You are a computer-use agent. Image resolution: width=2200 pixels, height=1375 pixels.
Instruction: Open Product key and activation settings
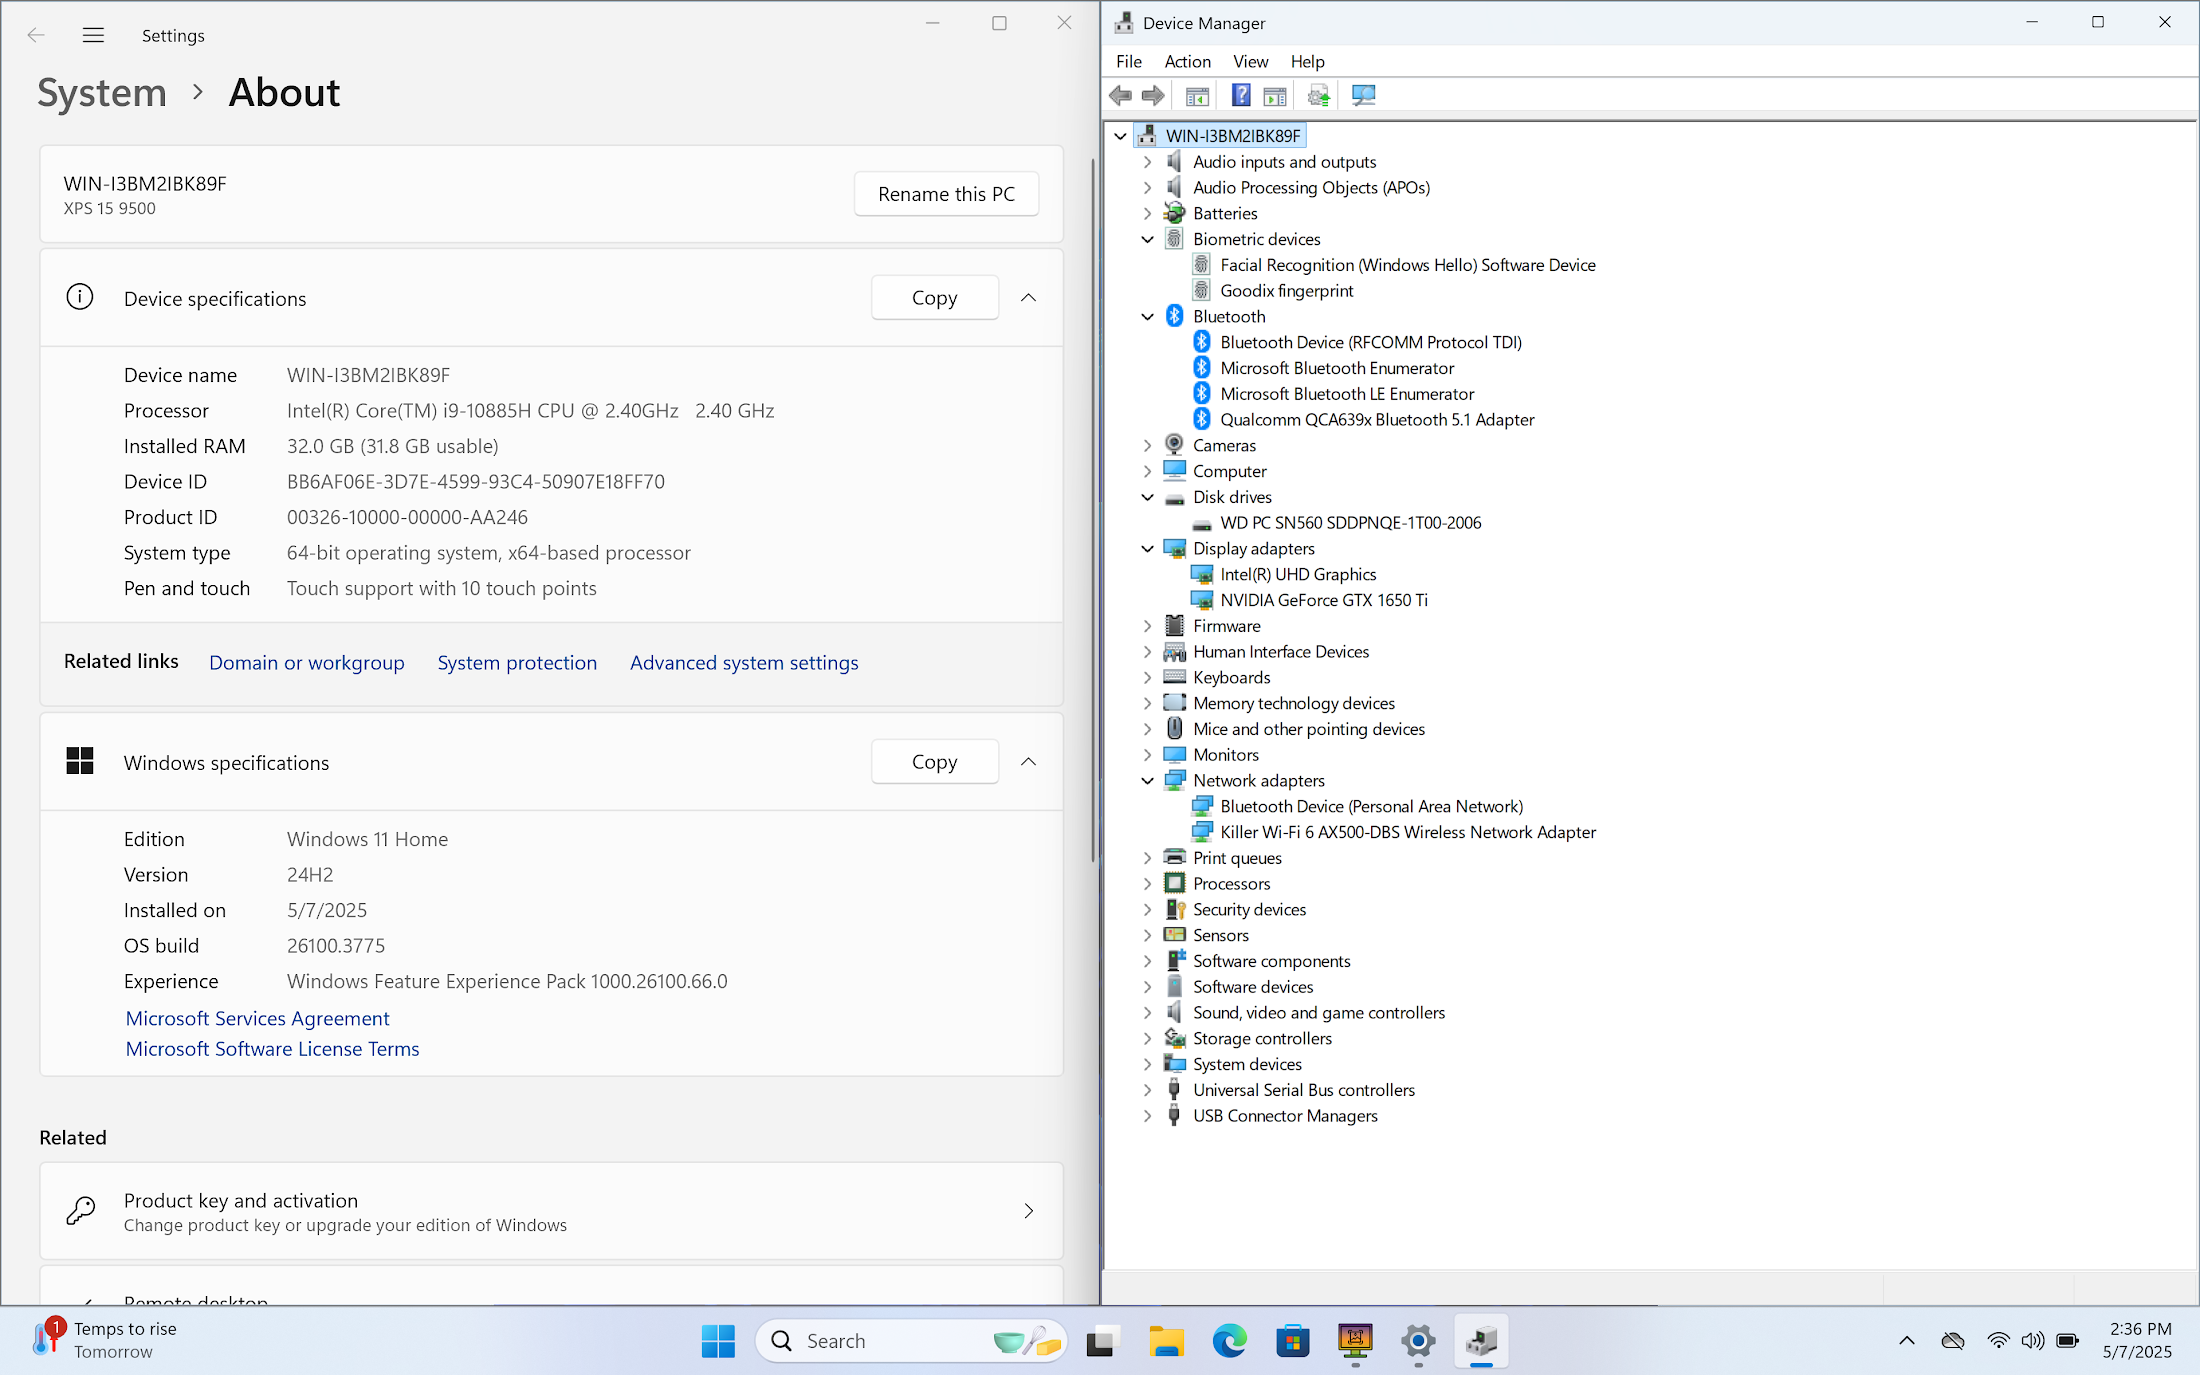551,1211
